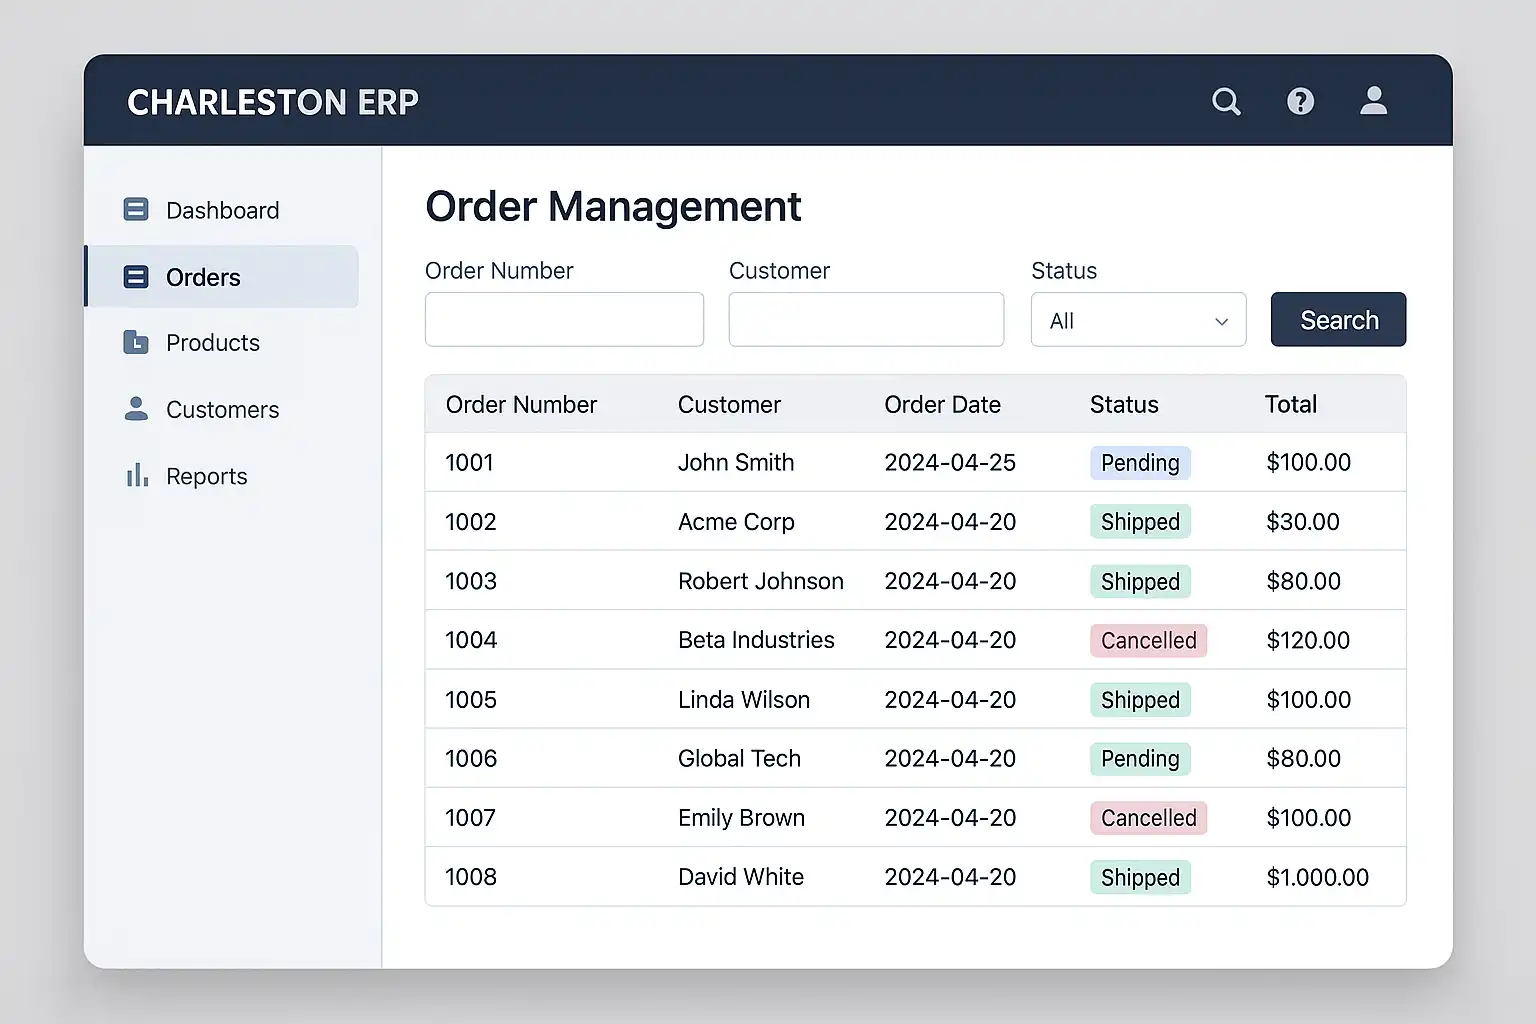
Task: Click the Products folder icon
Action: coord(136,342)
